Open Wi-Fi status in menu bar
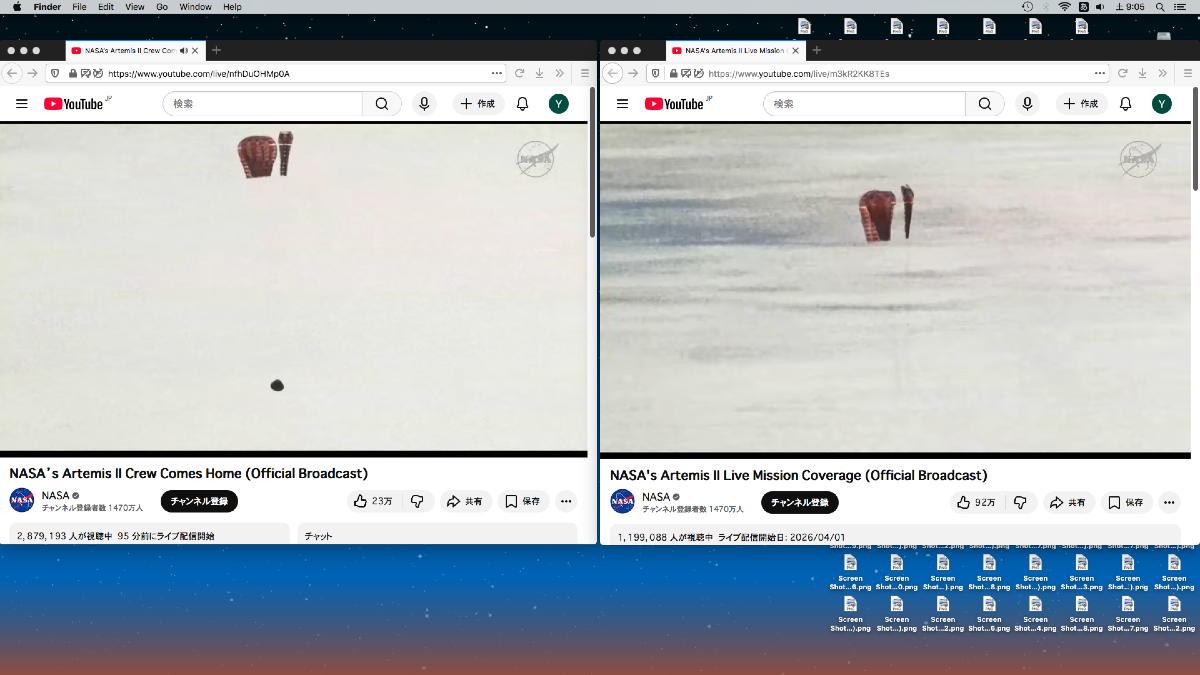 pyautogui.click(x=1065, y=7)
